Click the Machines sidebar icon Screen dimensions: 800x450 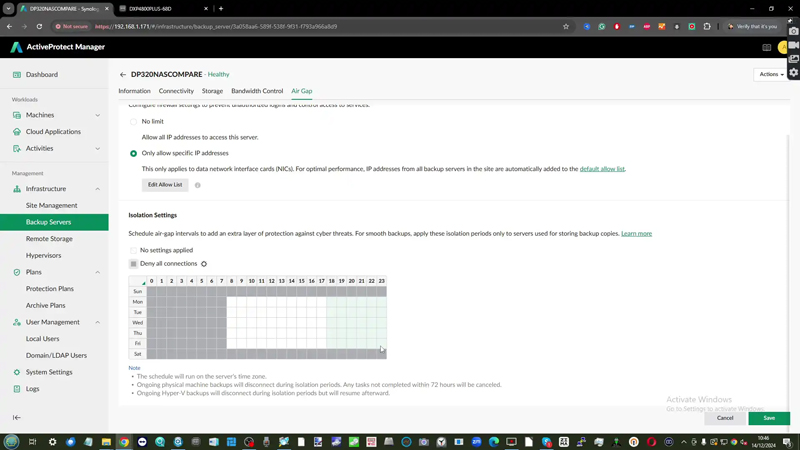pos(17,115)
